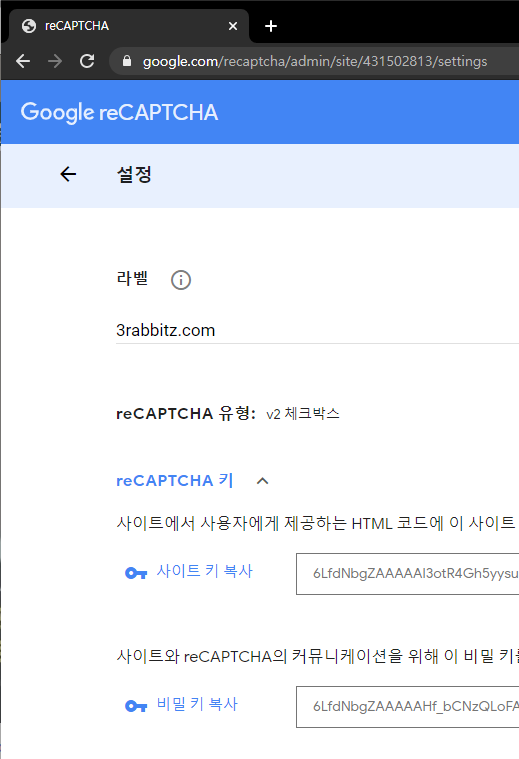
Task: Click the padlock icon in address bar
Action: click(x=127, y=61)
